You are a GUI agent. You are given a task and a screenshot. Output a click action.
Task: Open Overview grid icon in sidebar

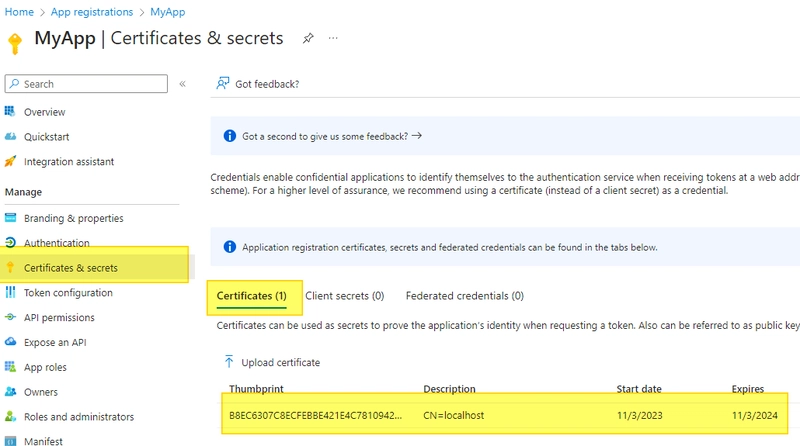click(10, 111)
